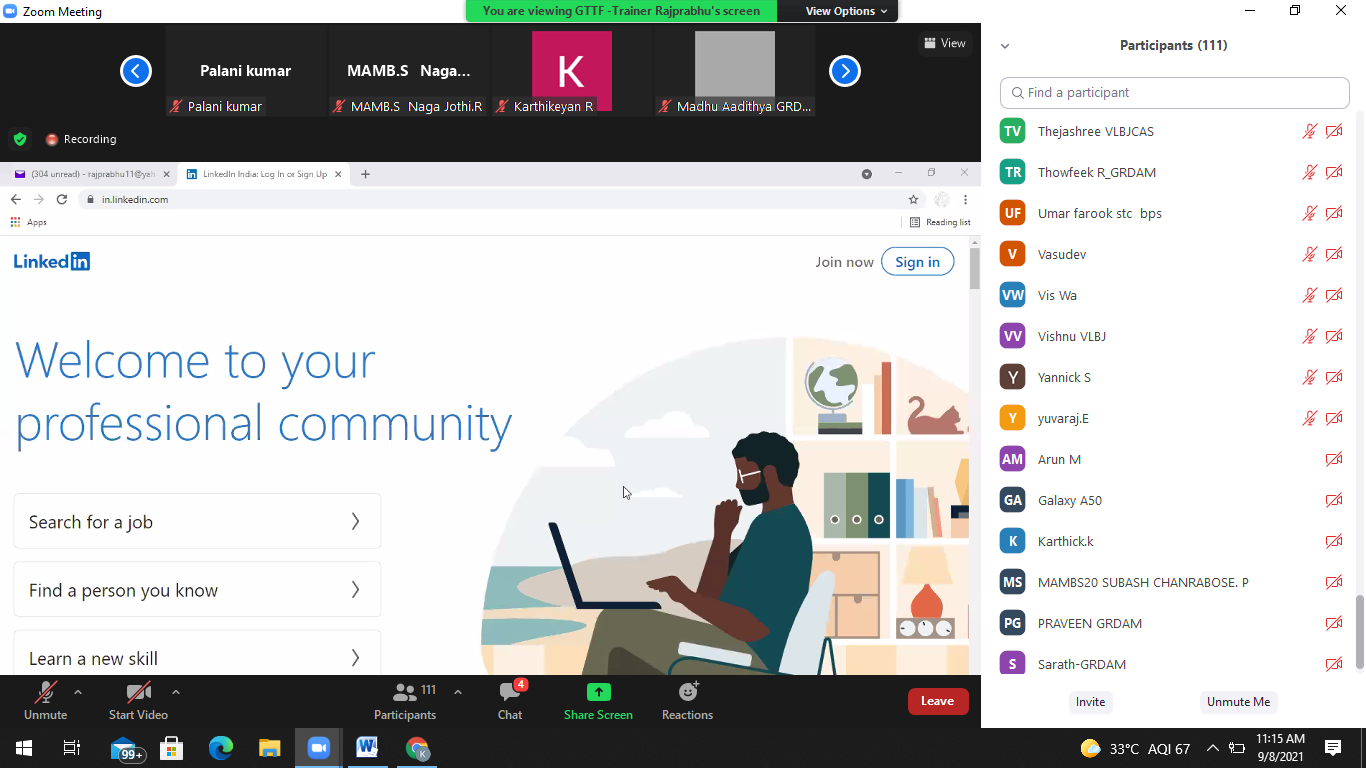This screenshot has width=1366, height=768.
Task: Open the Participants panel icon
Action: [405, 692]
